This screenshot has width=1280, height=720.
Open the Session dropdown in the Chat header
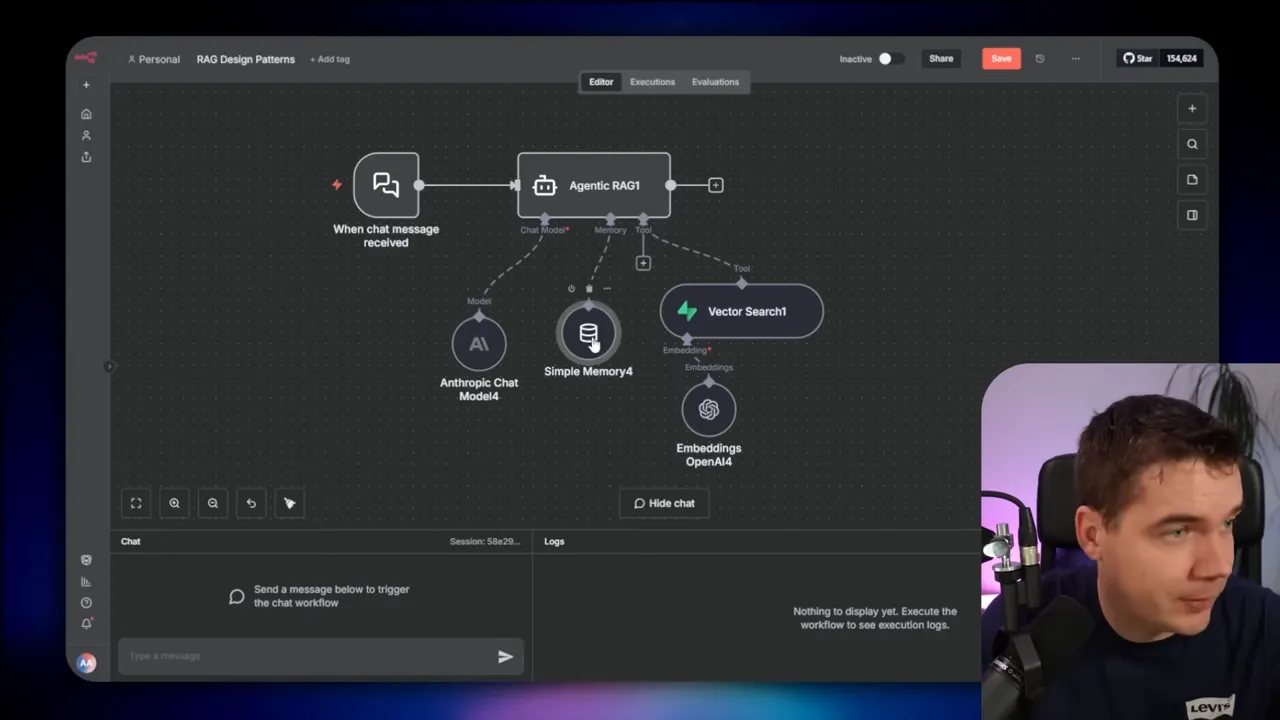pos(485,541)
